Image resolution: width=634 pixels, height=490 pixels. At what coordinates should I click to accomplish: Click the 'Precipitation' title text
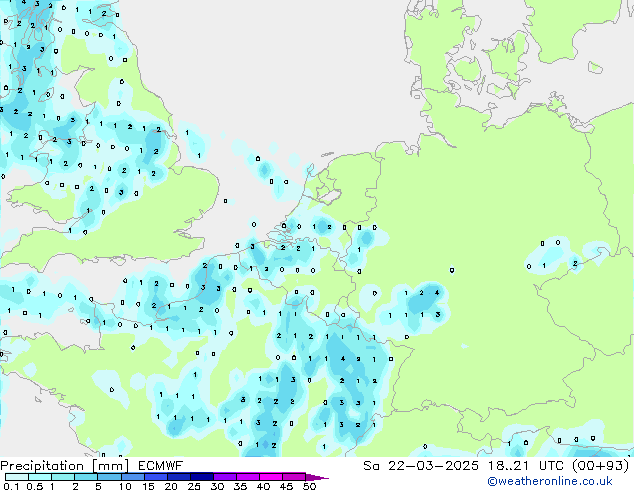[x=42, y=466]
